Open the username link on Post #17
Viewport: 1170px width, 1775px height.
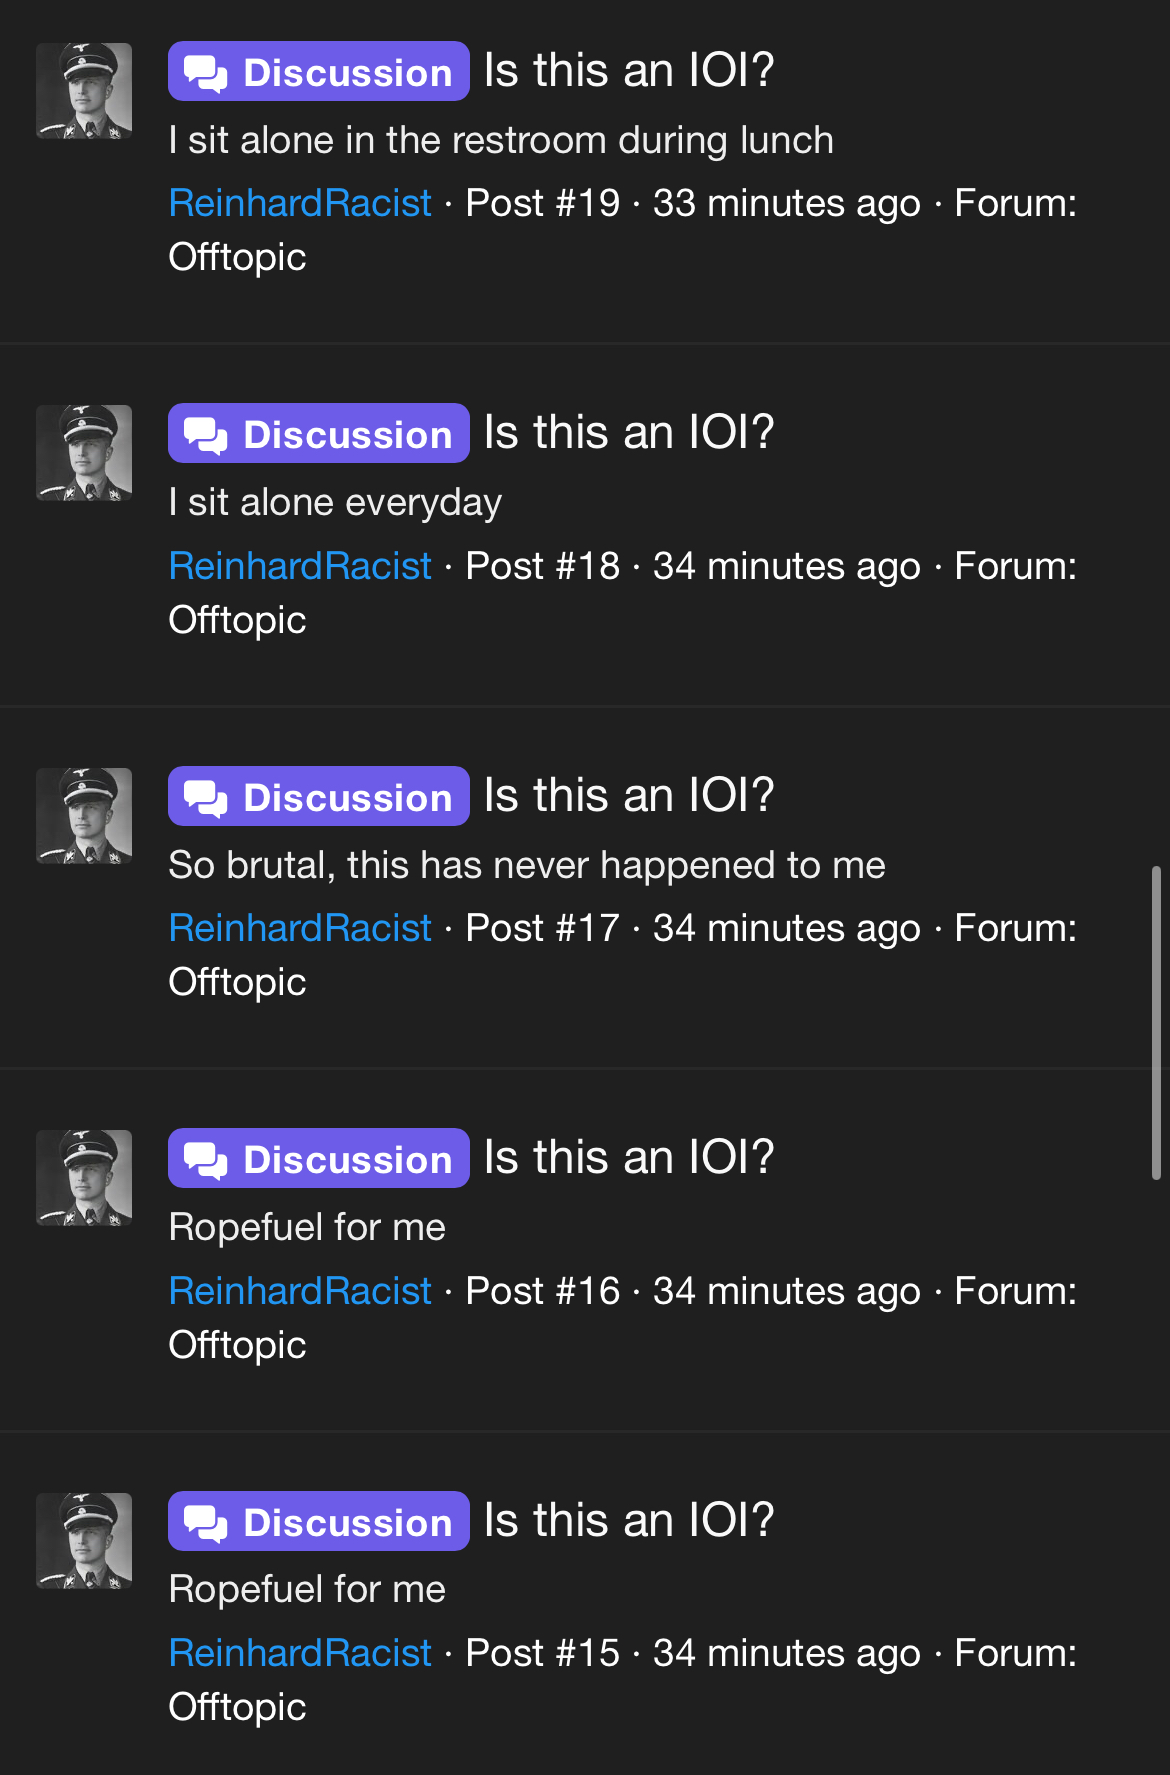click(x=300, y=928)
